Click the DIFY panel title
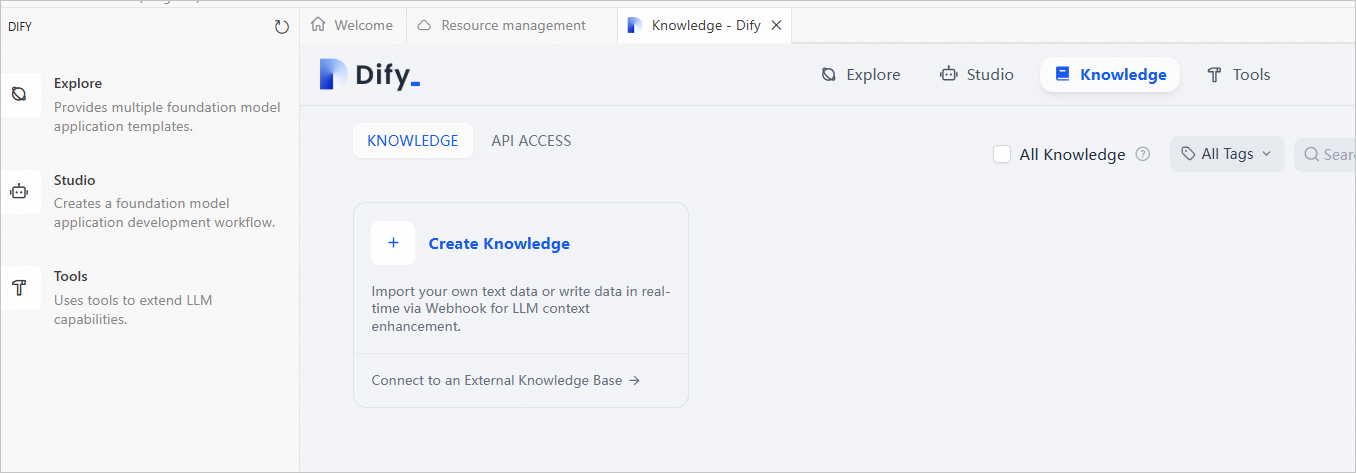 pos(20,27)
